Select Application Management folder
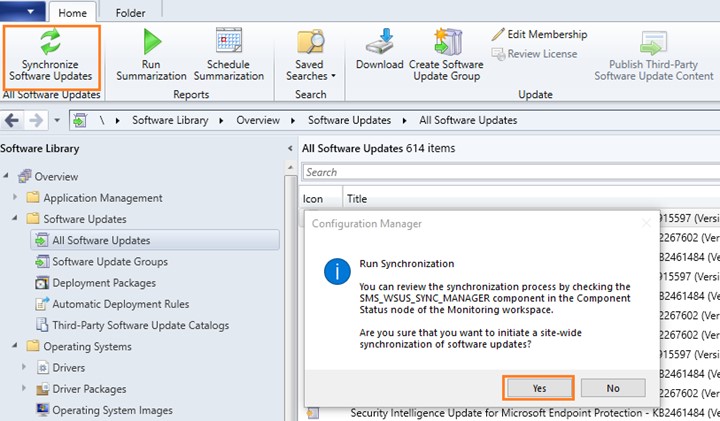 (103, 198)
